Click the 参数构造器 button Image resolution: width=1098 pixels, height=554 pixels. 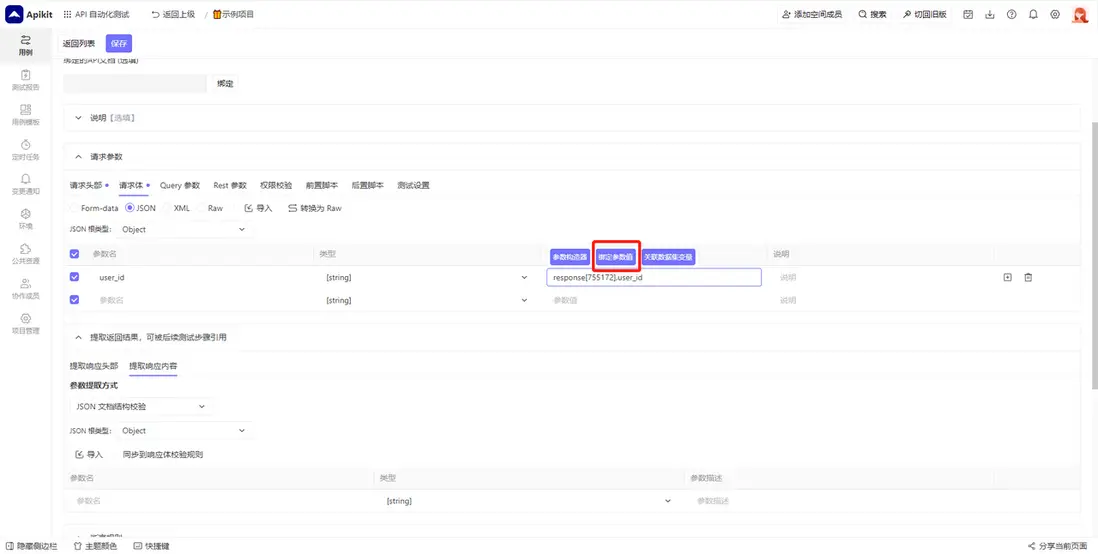point(569,257)
